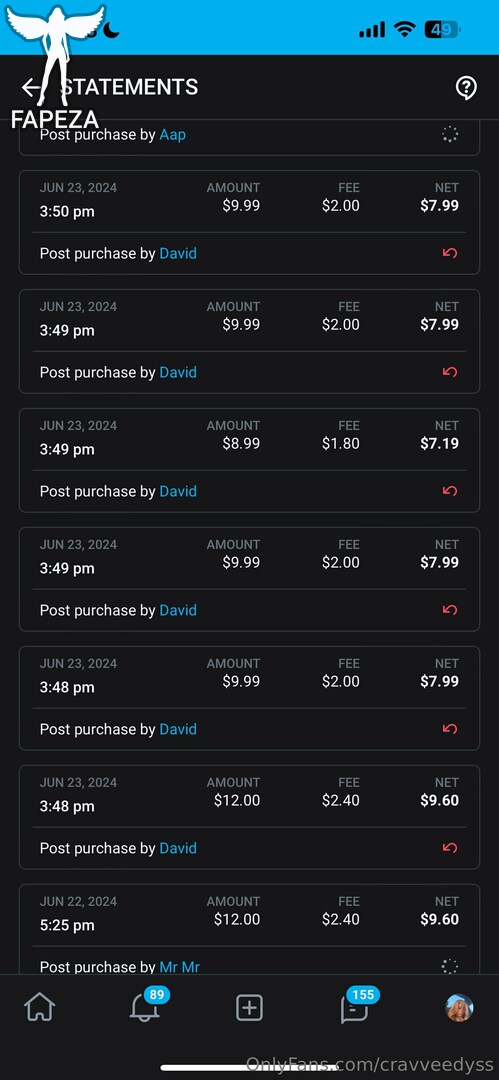Screen dimensions: 499x1080
Task: Open Mr Mr's profile link
Action: [179, 967]
